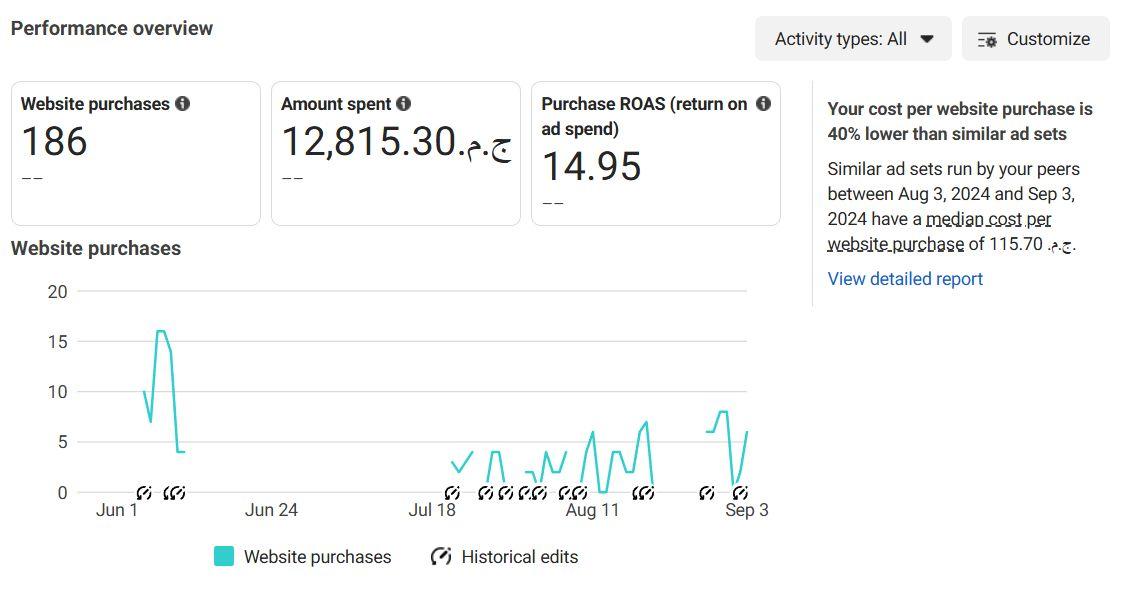
Task: Click the early June peak of the purchases line
Action: 161,331
